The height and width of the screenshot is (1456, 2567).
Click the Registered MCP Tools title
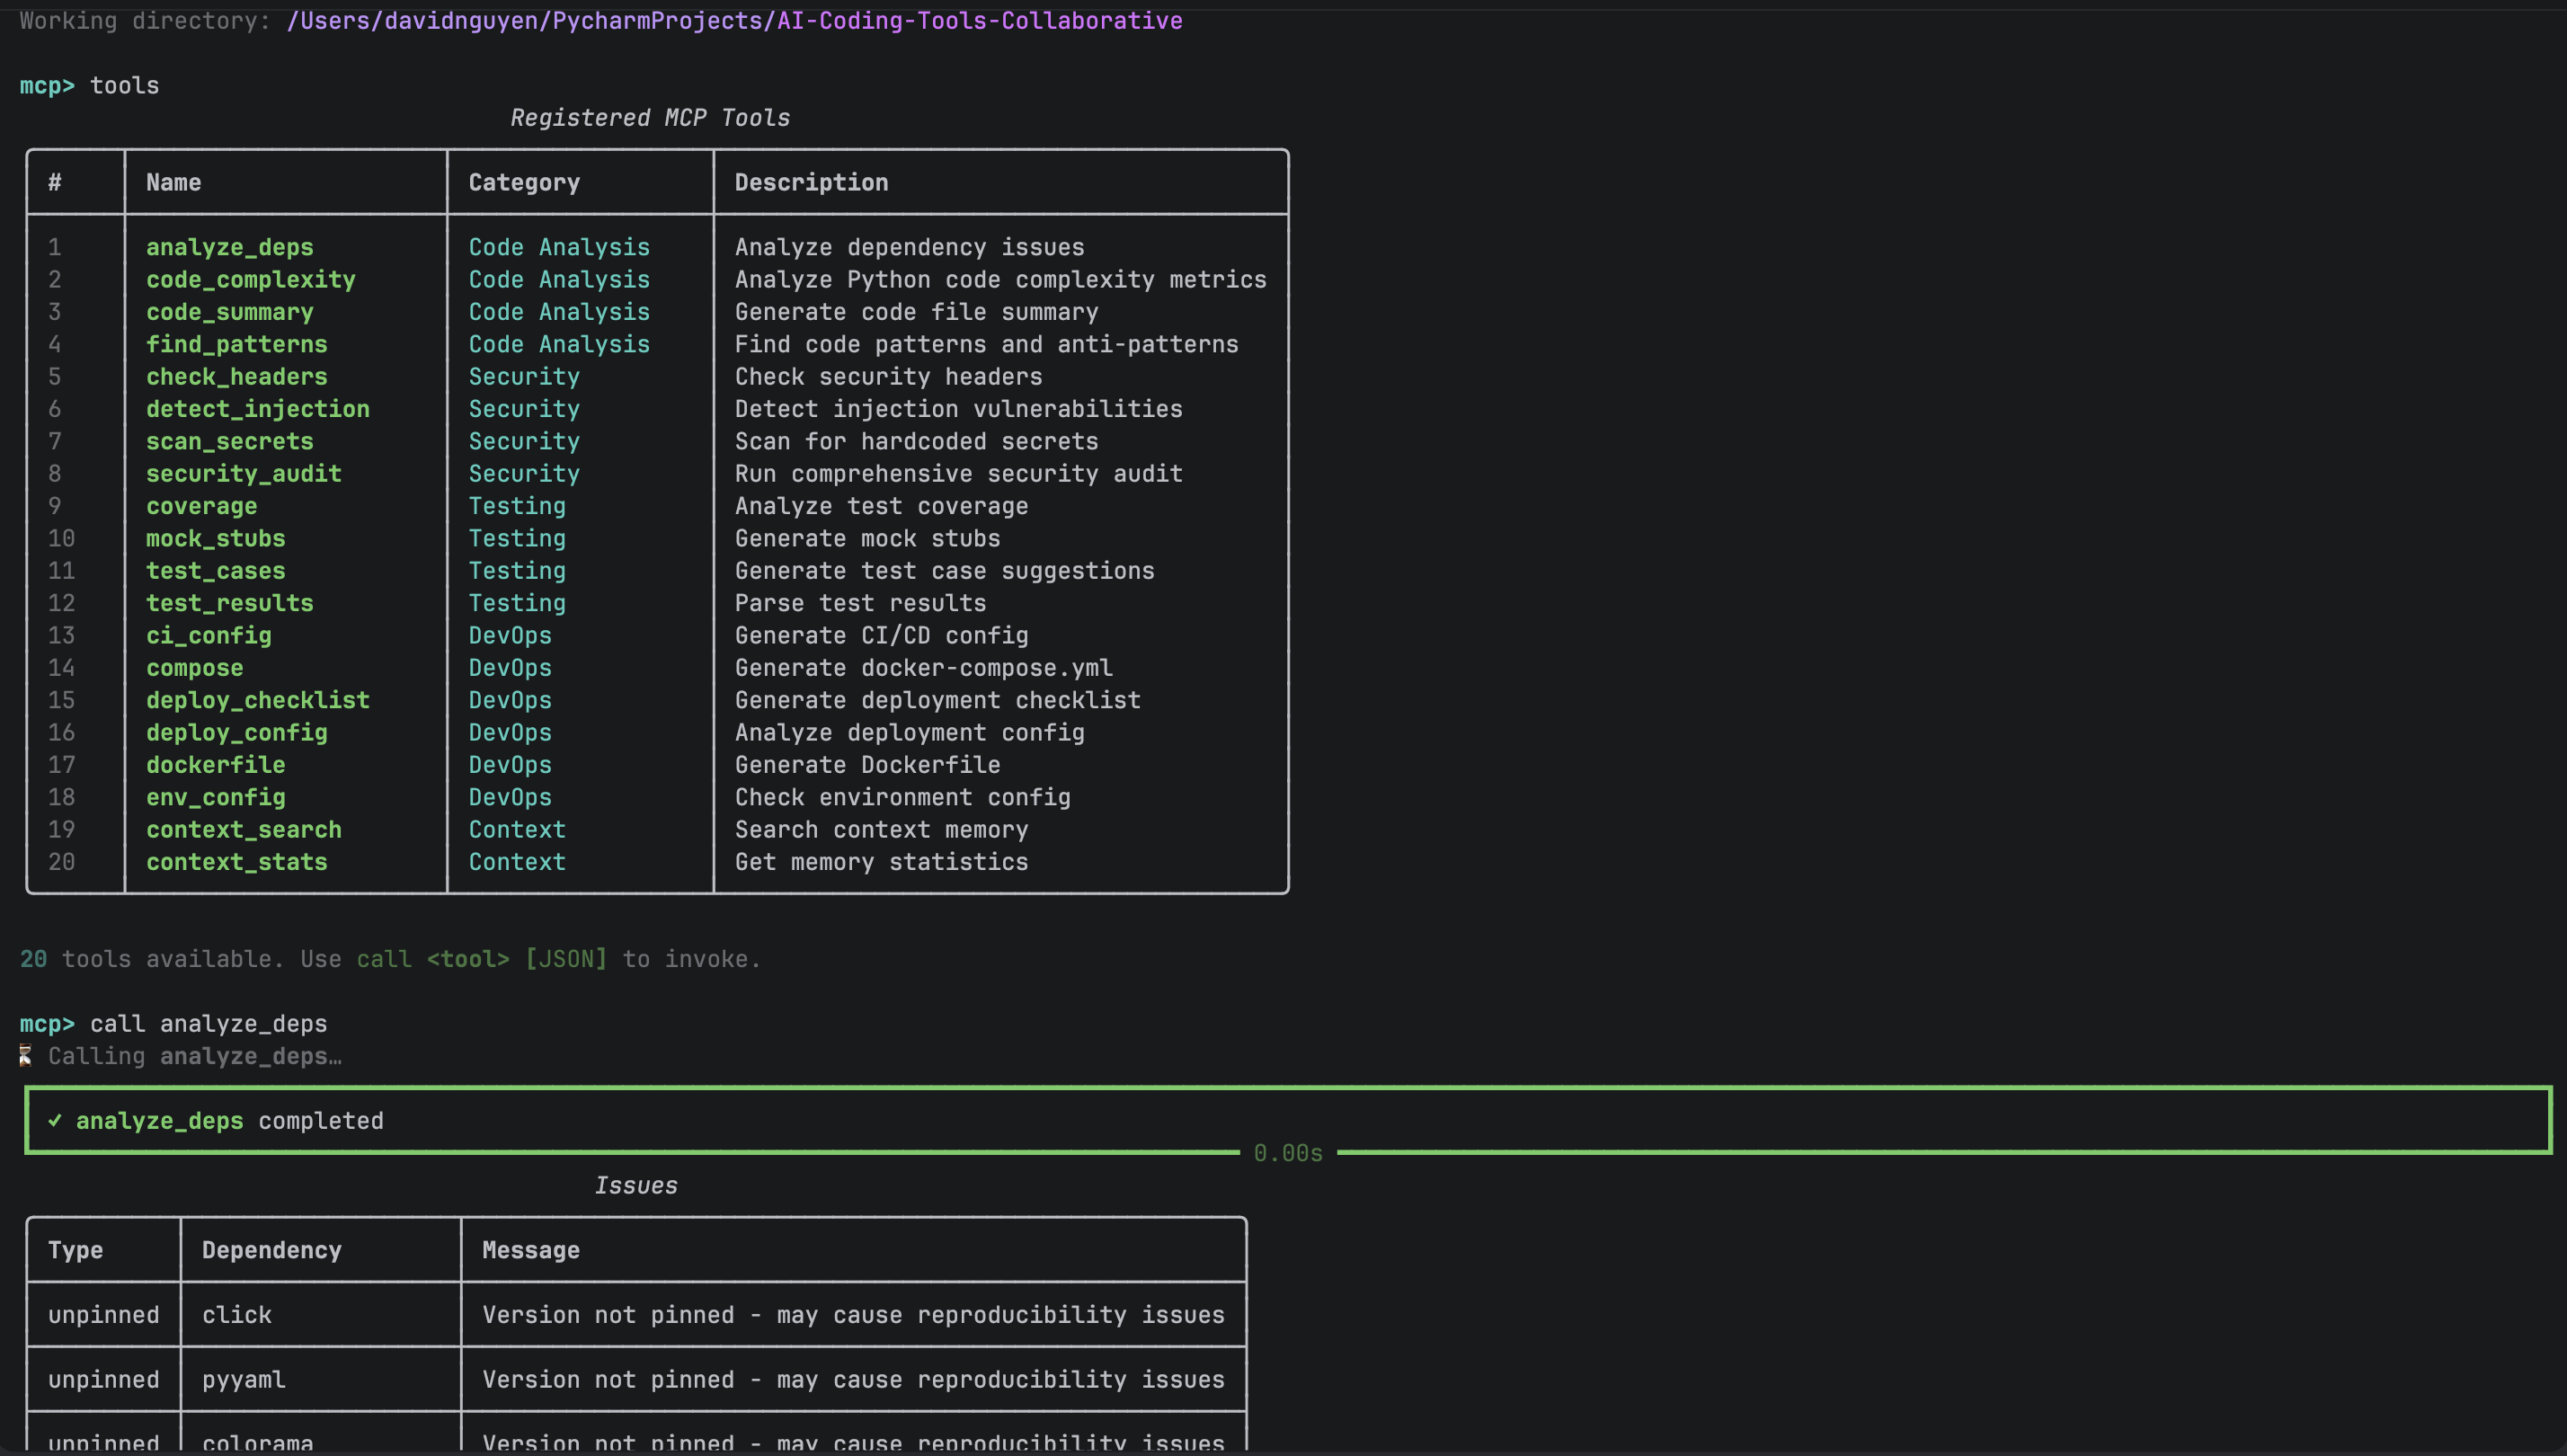tap(648, 117)
